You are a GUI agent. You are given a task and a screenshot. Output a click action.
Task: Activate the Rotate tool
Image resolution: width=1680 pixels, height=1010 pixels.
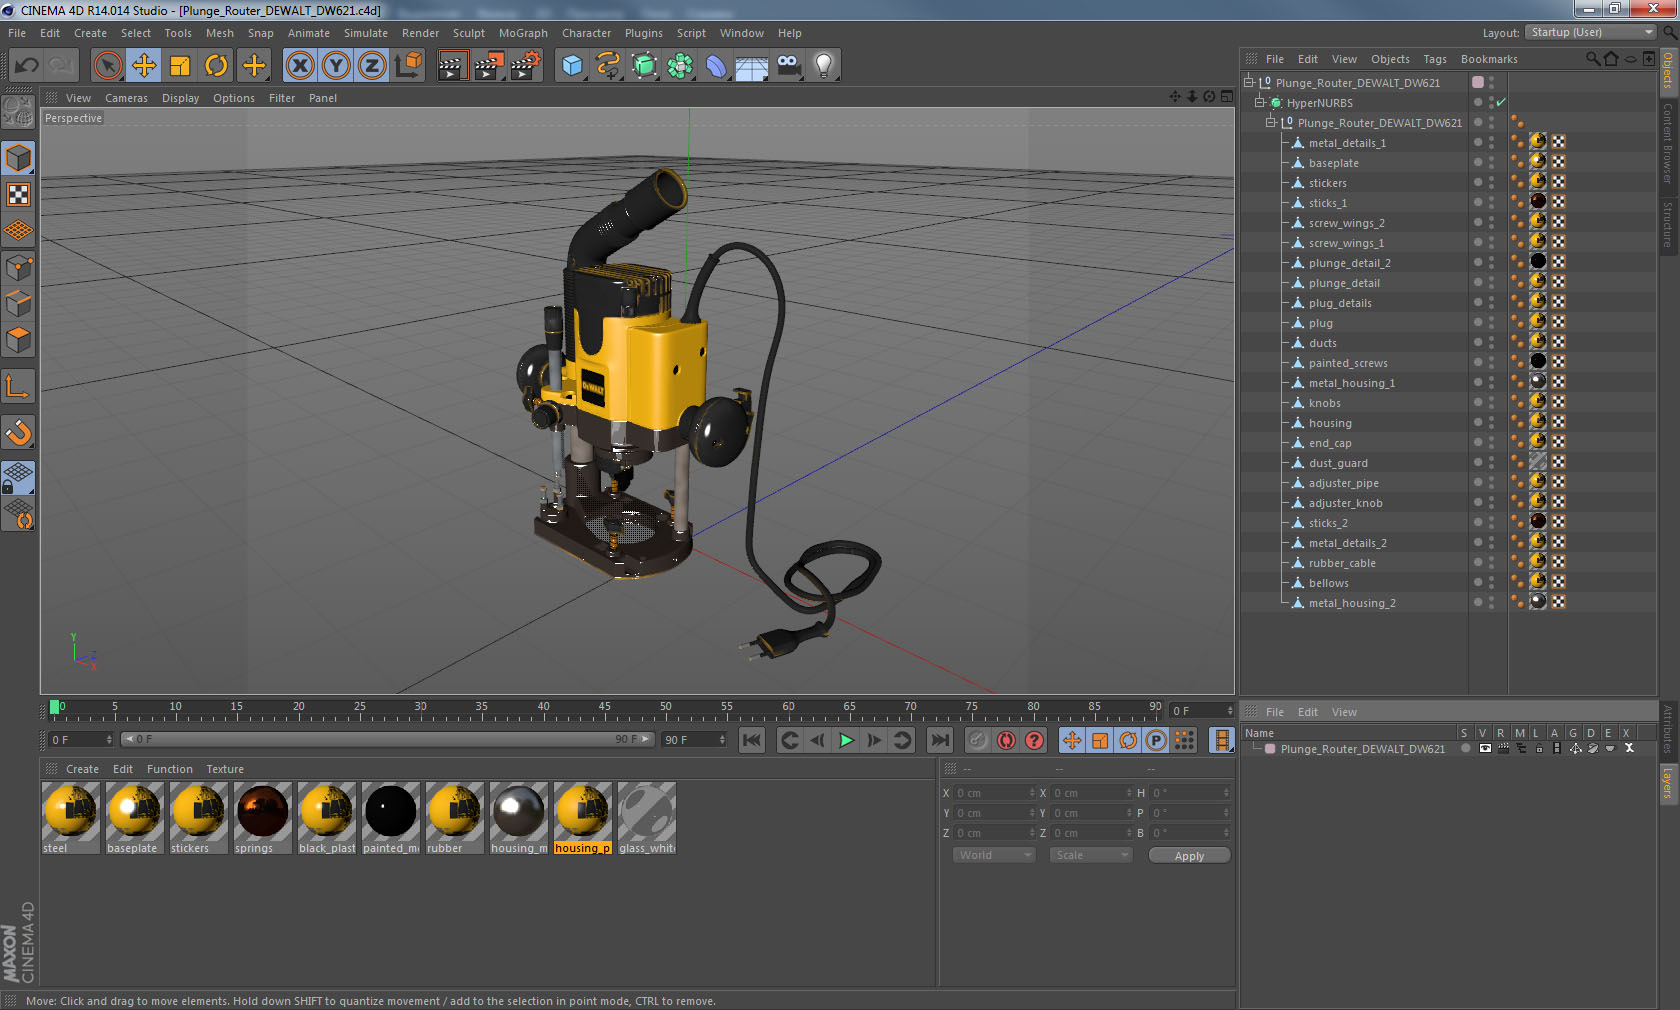[x=216, y=66]
